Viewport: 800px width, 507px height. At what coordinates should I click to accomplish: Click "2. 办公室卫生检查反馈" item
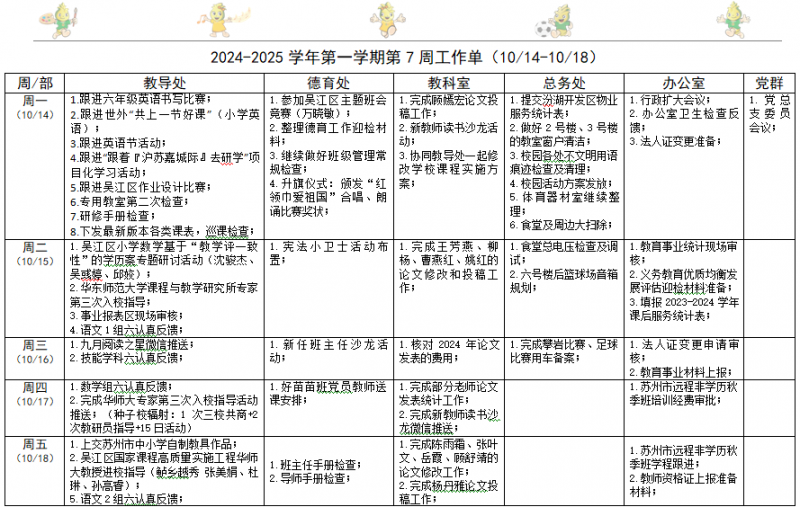point(684,120)
